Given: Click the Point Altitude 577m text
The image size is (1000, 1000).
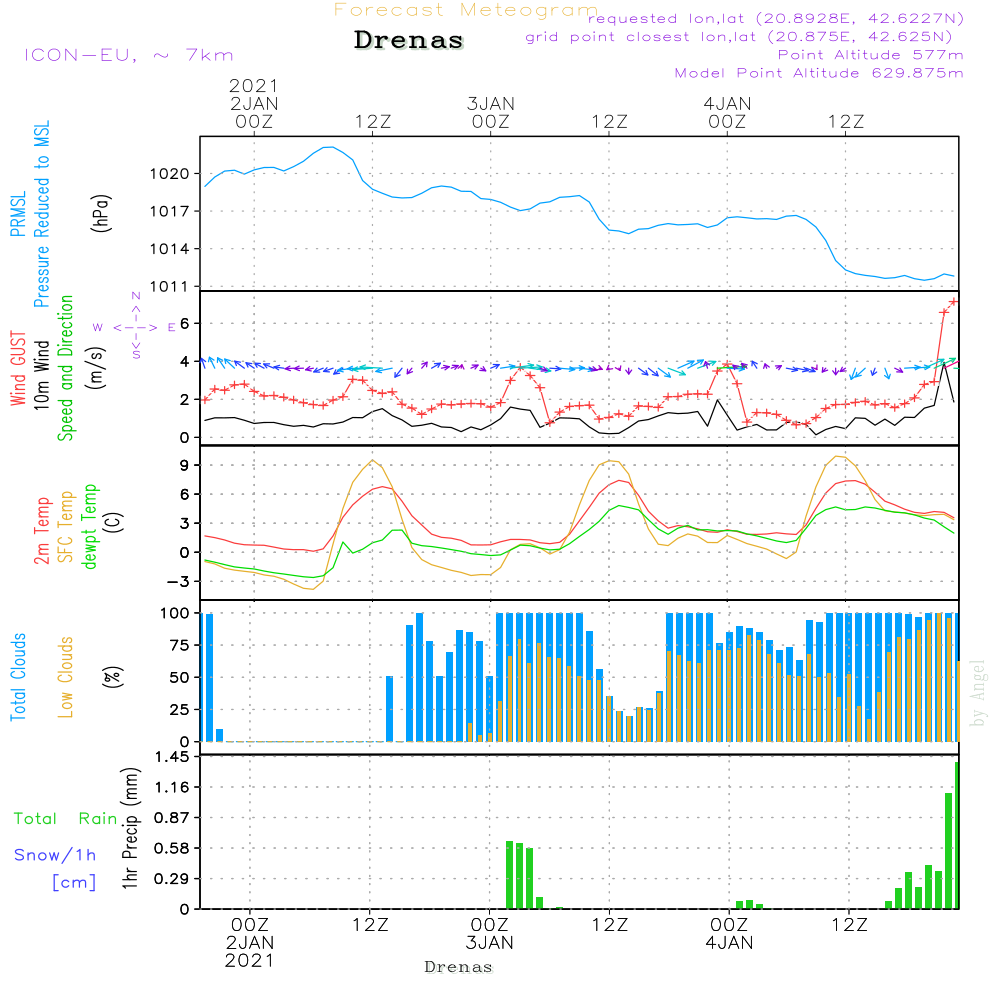Looking at the screenshot, I should coord(870,55).
